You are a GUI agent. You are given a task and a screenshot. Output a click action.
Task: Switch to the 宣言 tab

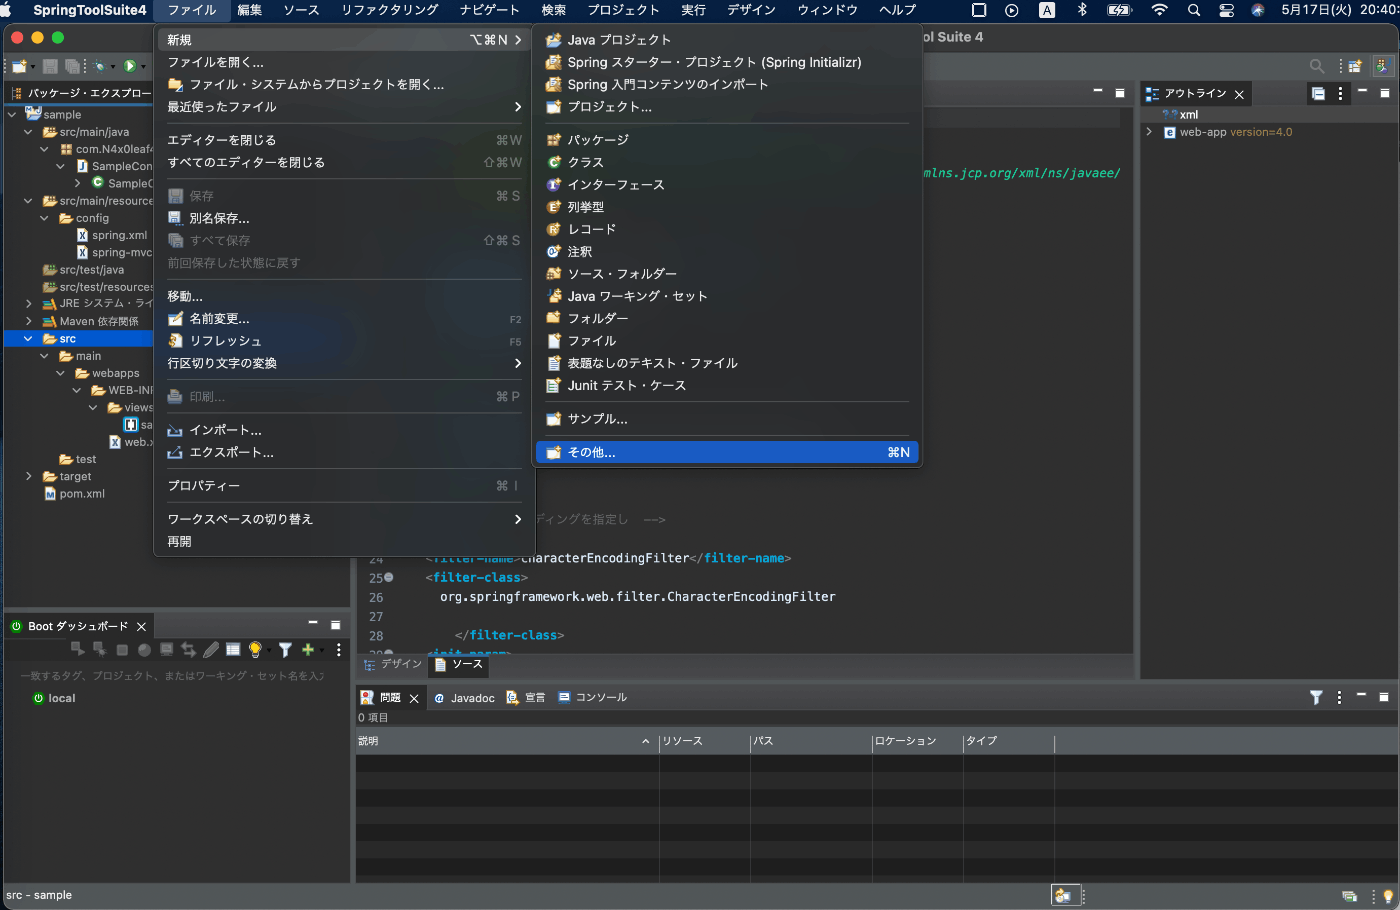(x=526, y=698)
